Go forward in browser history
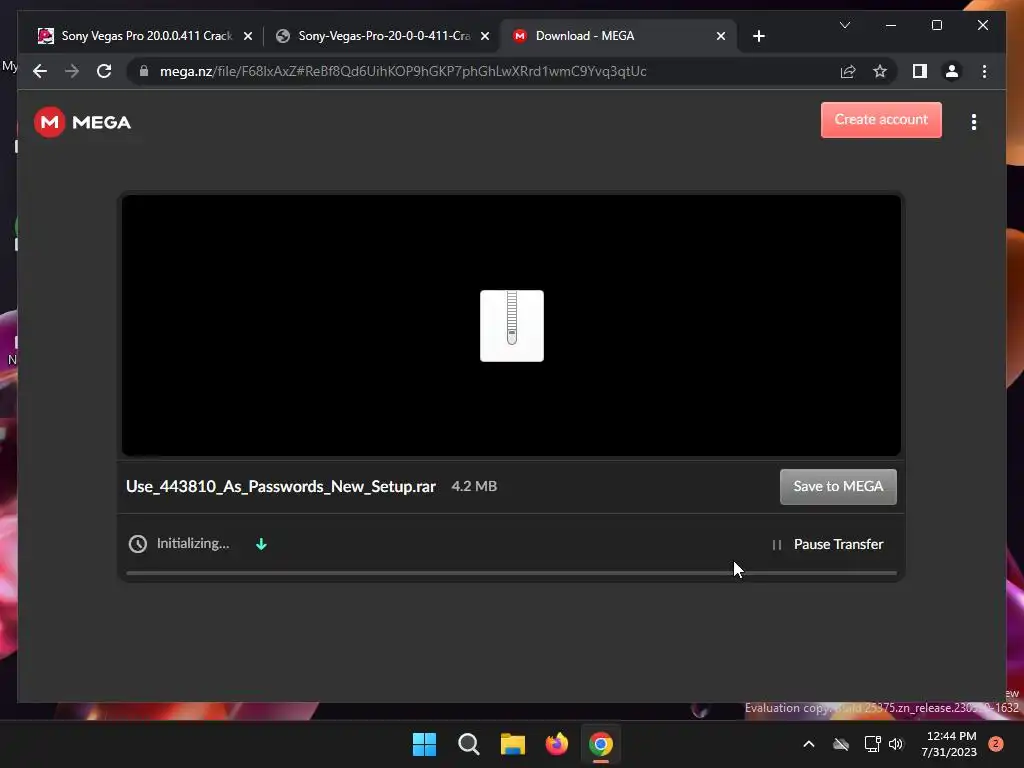 [x=72, y=71]
